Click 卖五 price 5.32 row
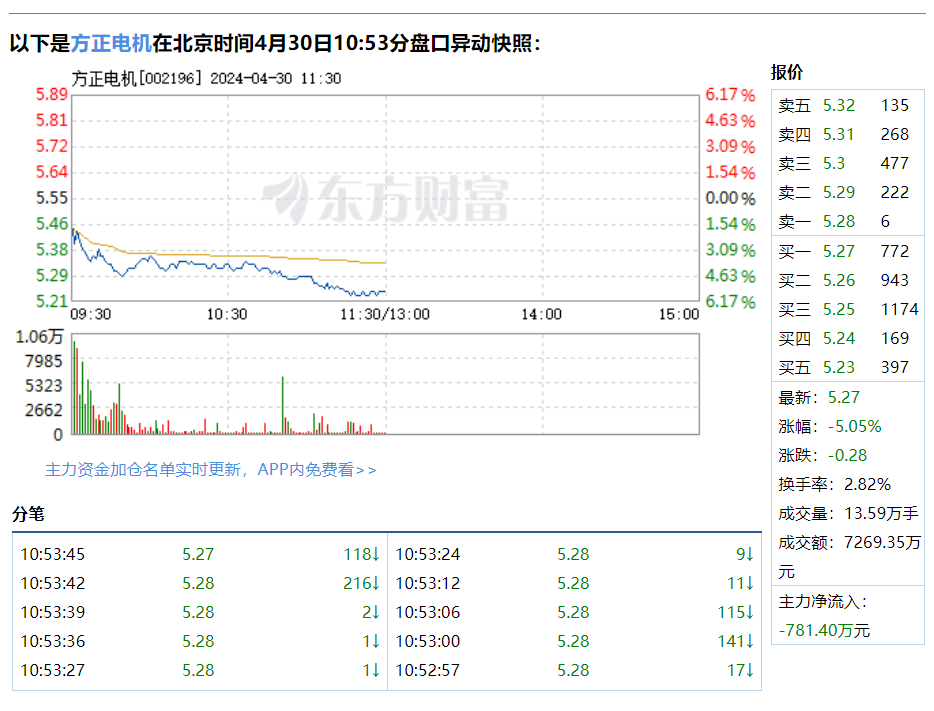 point(848,105)
